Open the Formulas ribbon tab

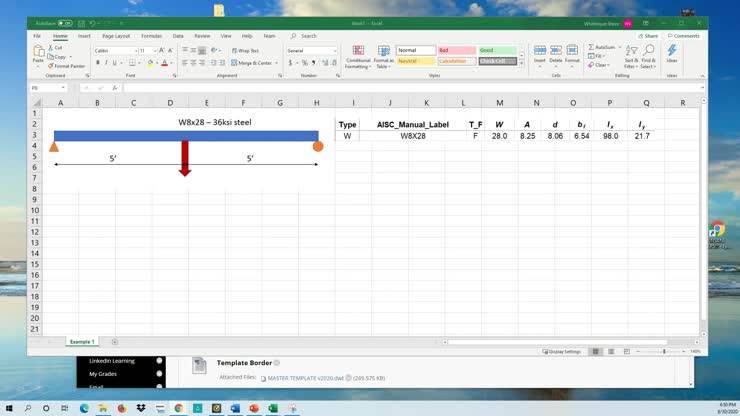[x=151, y=35]
